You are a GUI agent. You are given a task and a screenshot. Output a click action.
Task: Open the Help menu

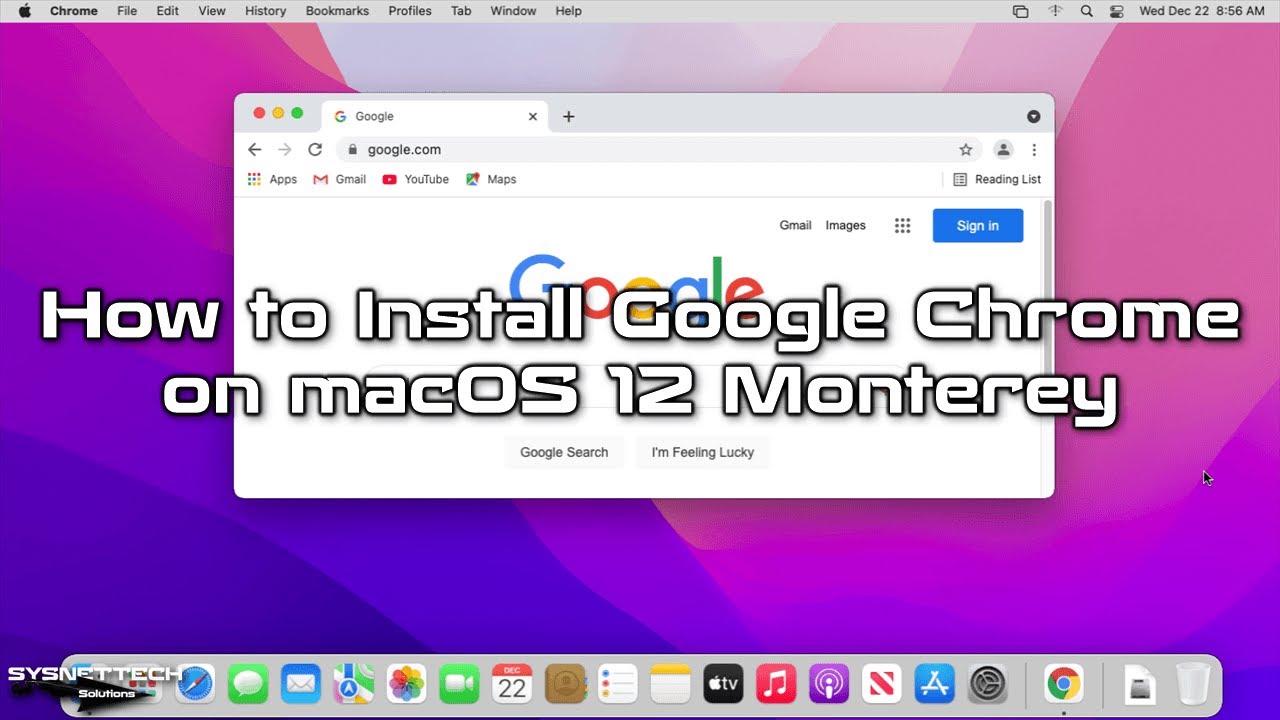click(x=568, y=11)
